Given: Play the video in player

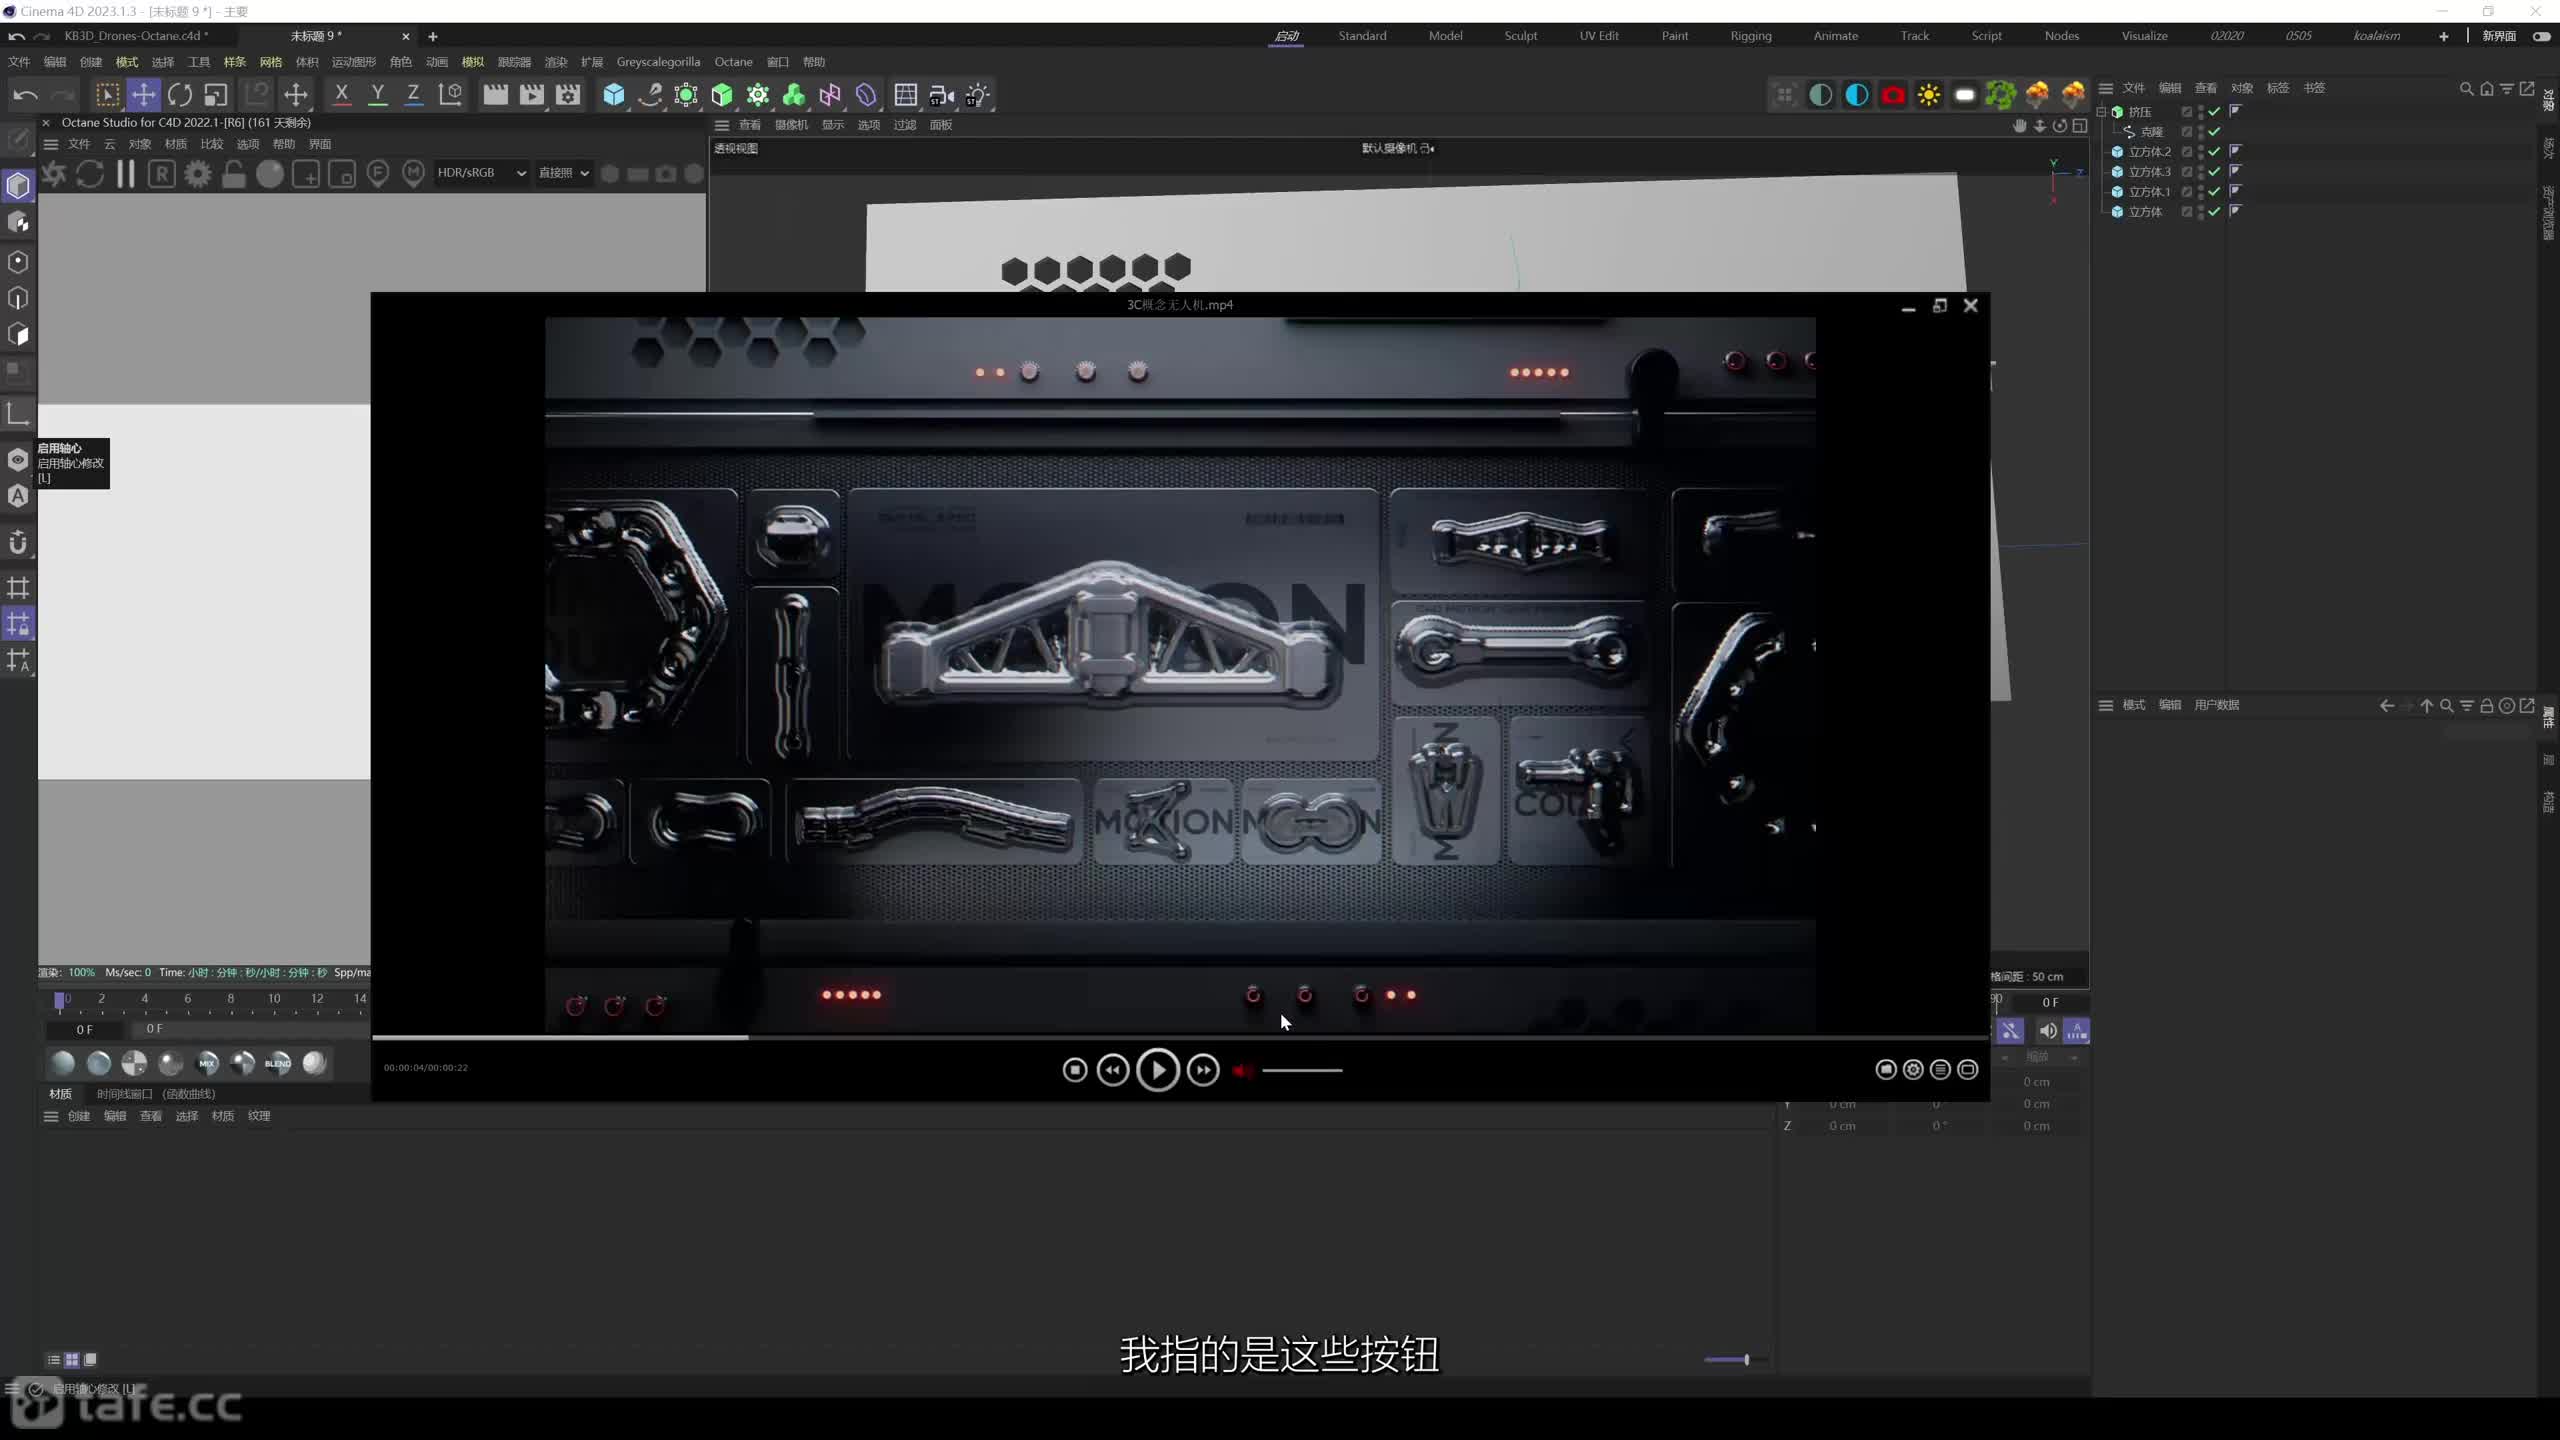Looking at the screenshot, I should click(1158, 1070).
